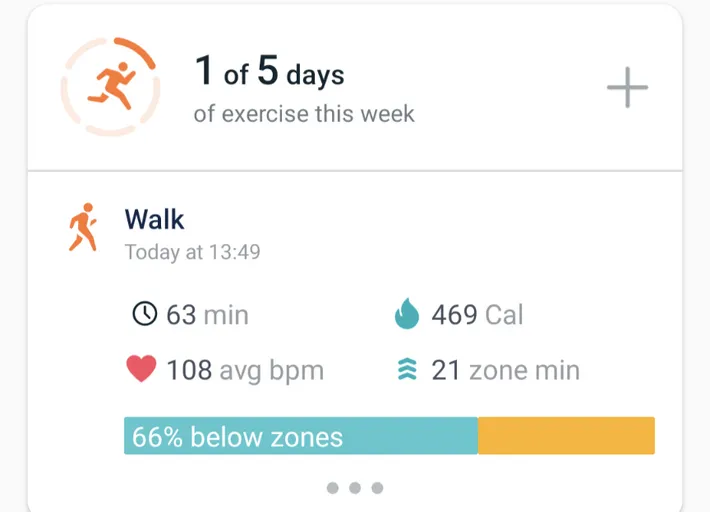Screen dimensions: 710x512
Task: Click the "Today at 13:49" timestamp
Action: pyautogui.click(x=192, y=252)
